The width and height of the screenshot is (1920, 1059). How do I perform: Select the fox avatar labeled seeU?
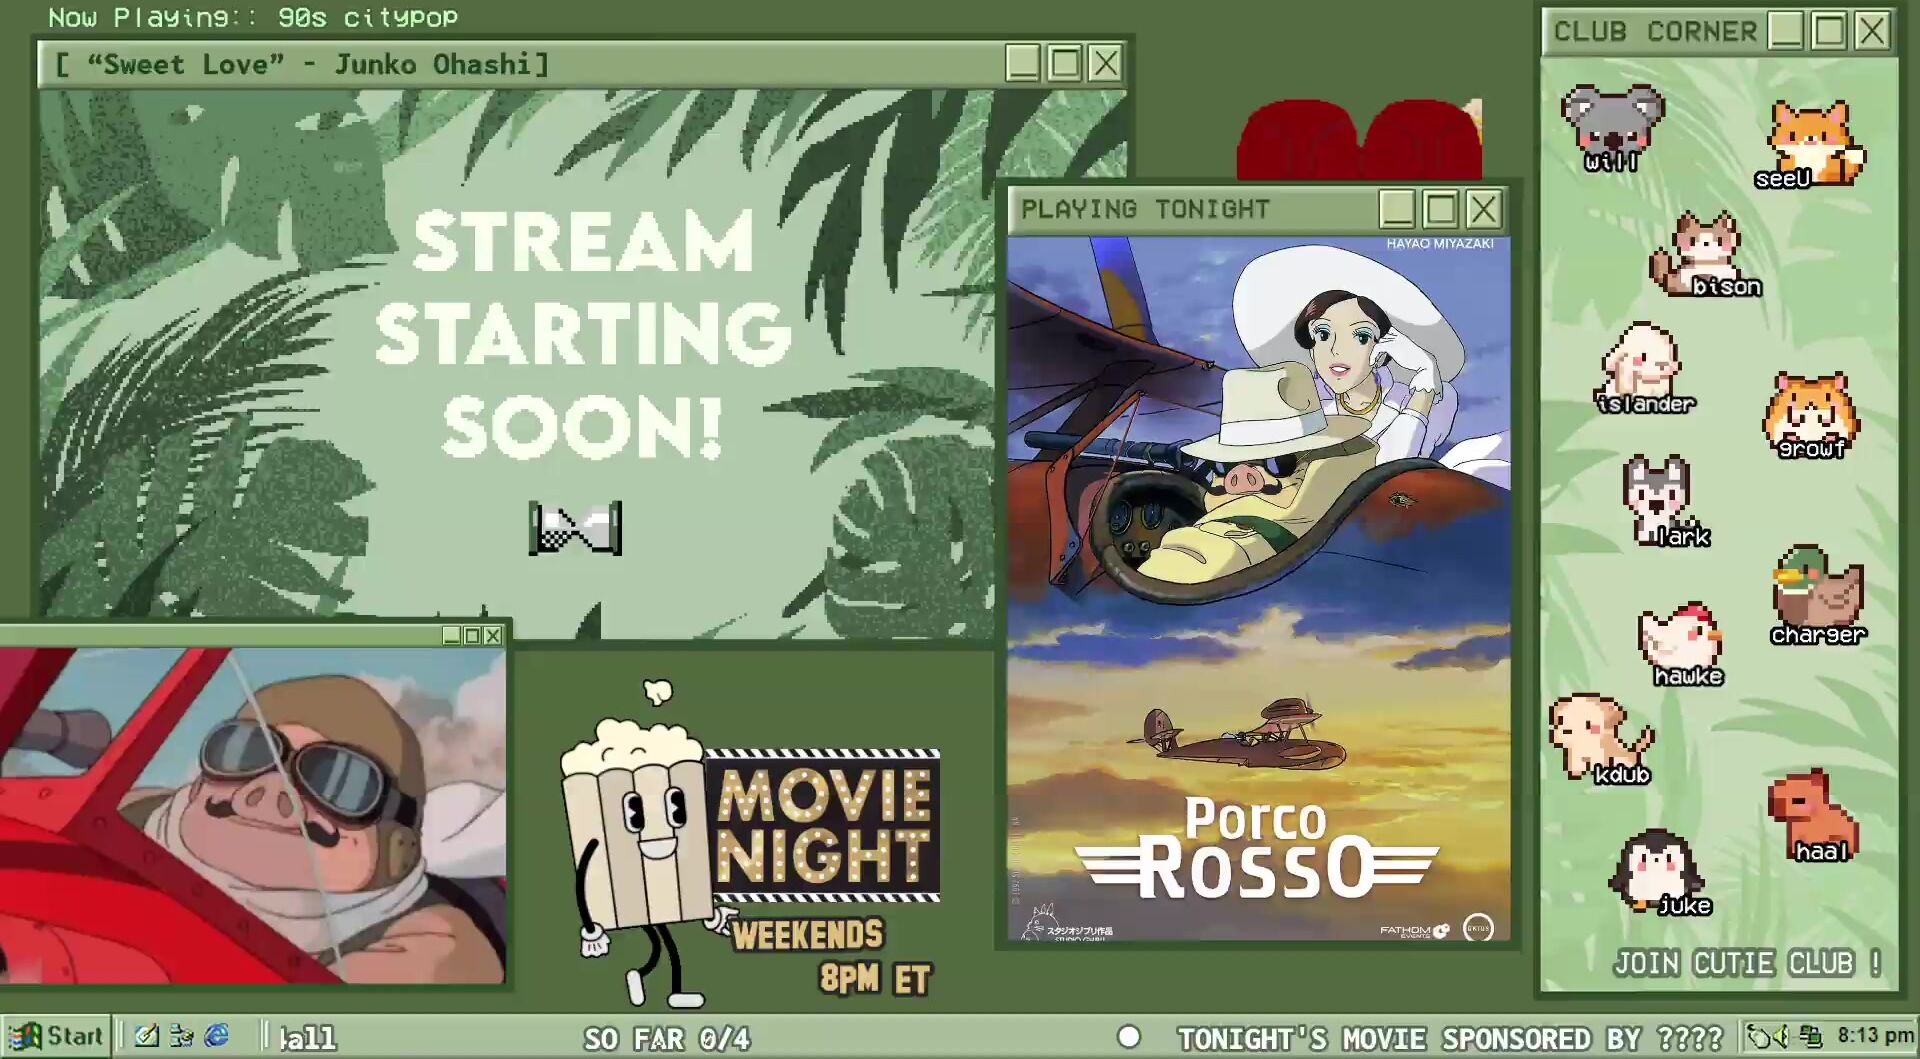(1812, 144)
